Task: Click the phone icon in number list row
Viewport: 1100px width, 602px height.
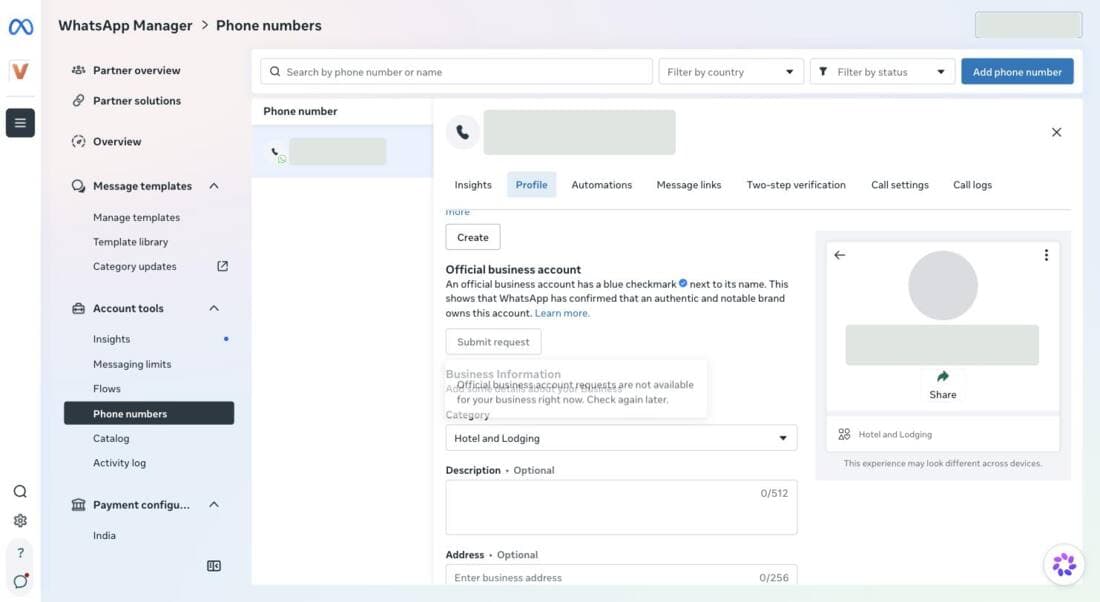Action: pos(275,151)
